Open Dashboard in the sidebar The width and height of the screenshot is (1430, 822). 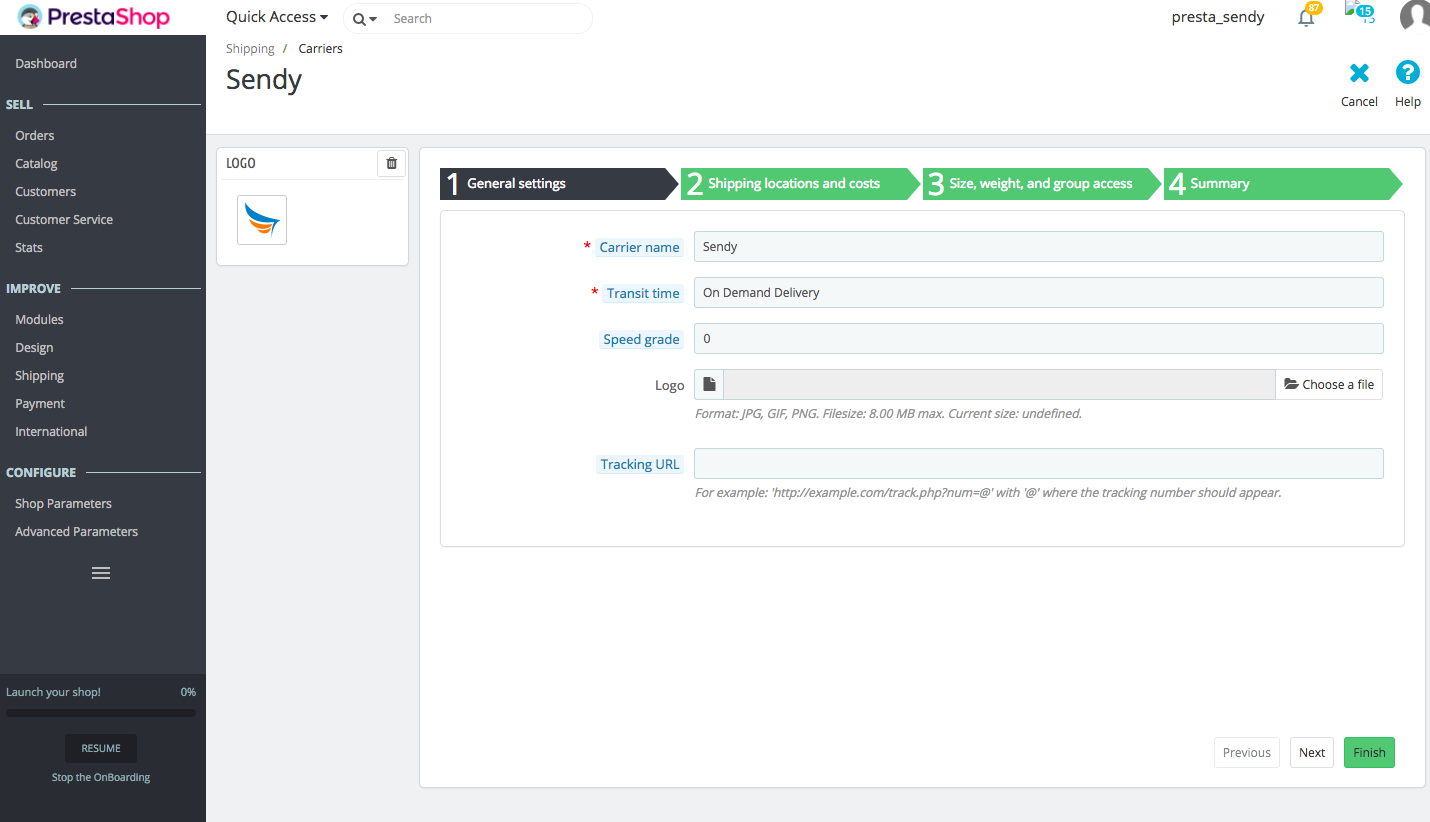click(x=46, y=63)
